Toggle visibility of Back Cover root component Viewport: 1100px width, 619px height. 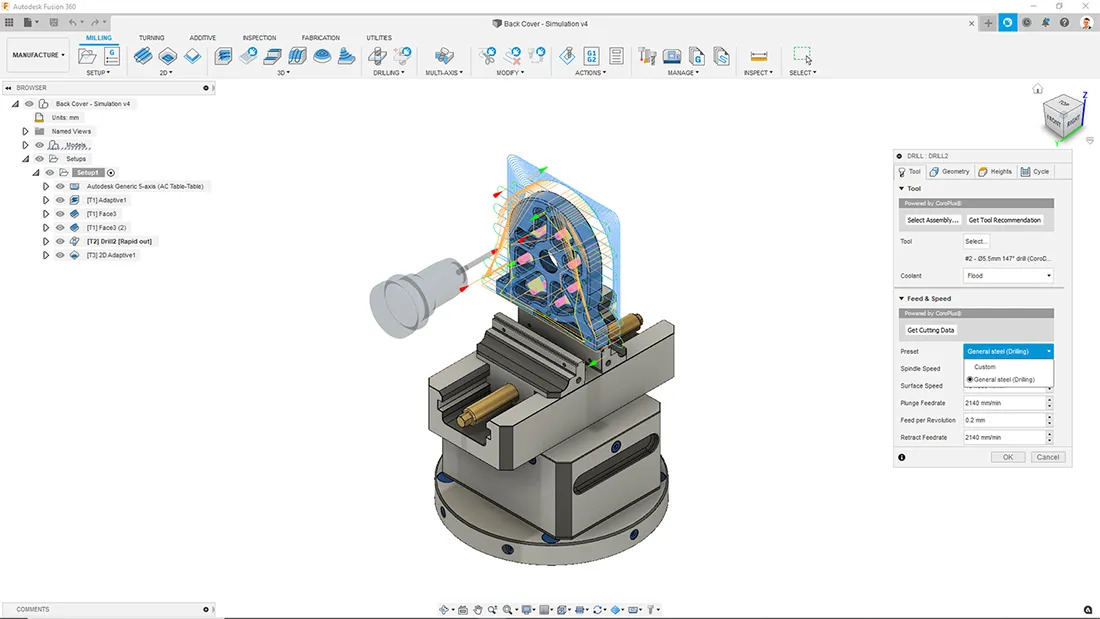coord(29,104)
